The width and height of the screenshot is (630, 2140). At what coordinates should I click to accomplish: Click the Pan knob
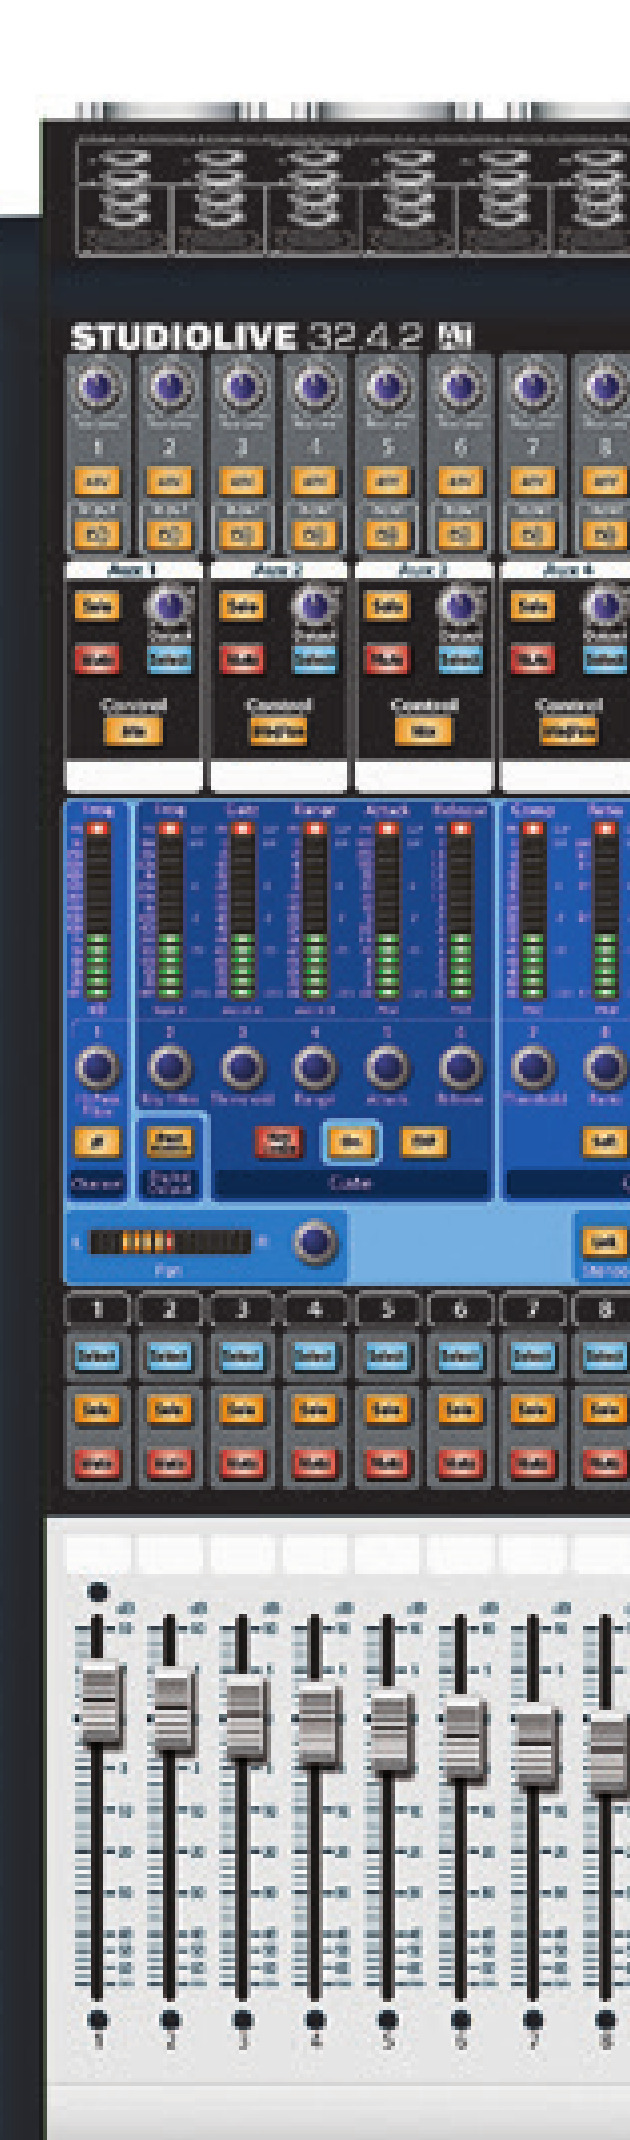click(x=315, y=1242)
